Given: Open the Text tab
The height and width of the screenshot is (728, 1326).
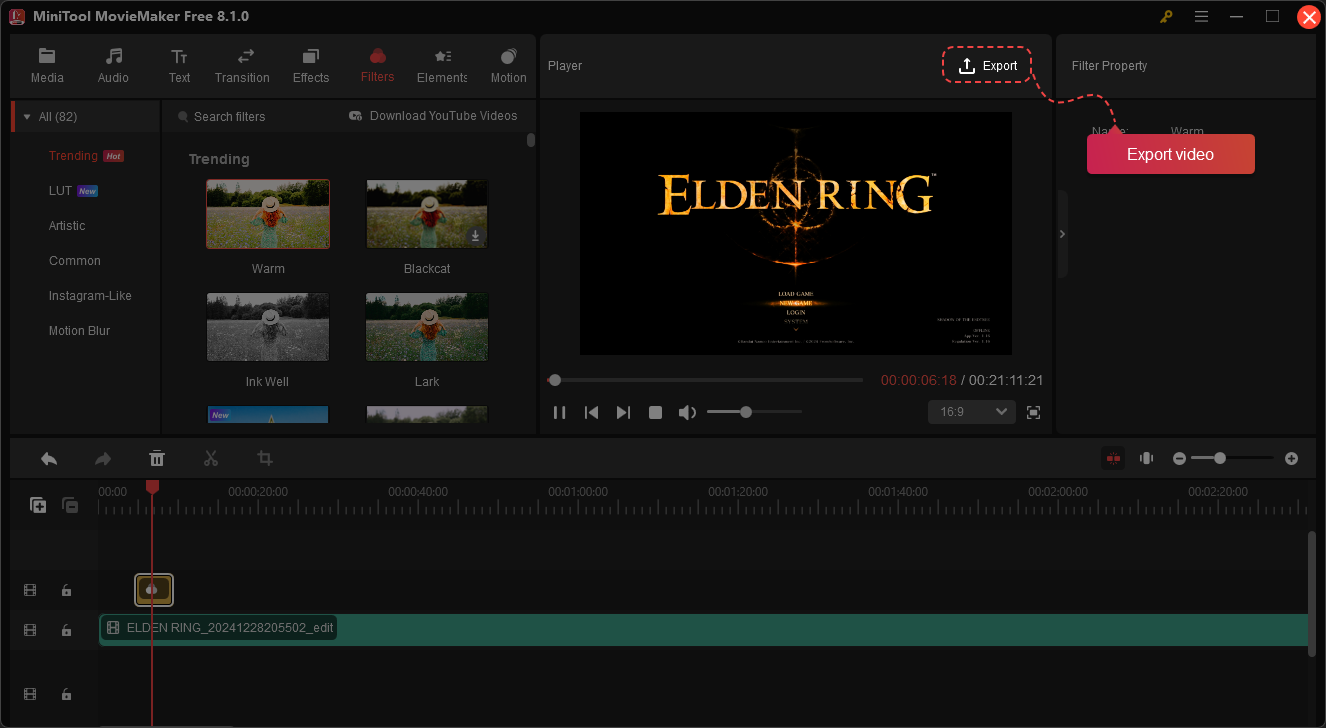Looking at the screenshot, I should click(x=179, y=66).
